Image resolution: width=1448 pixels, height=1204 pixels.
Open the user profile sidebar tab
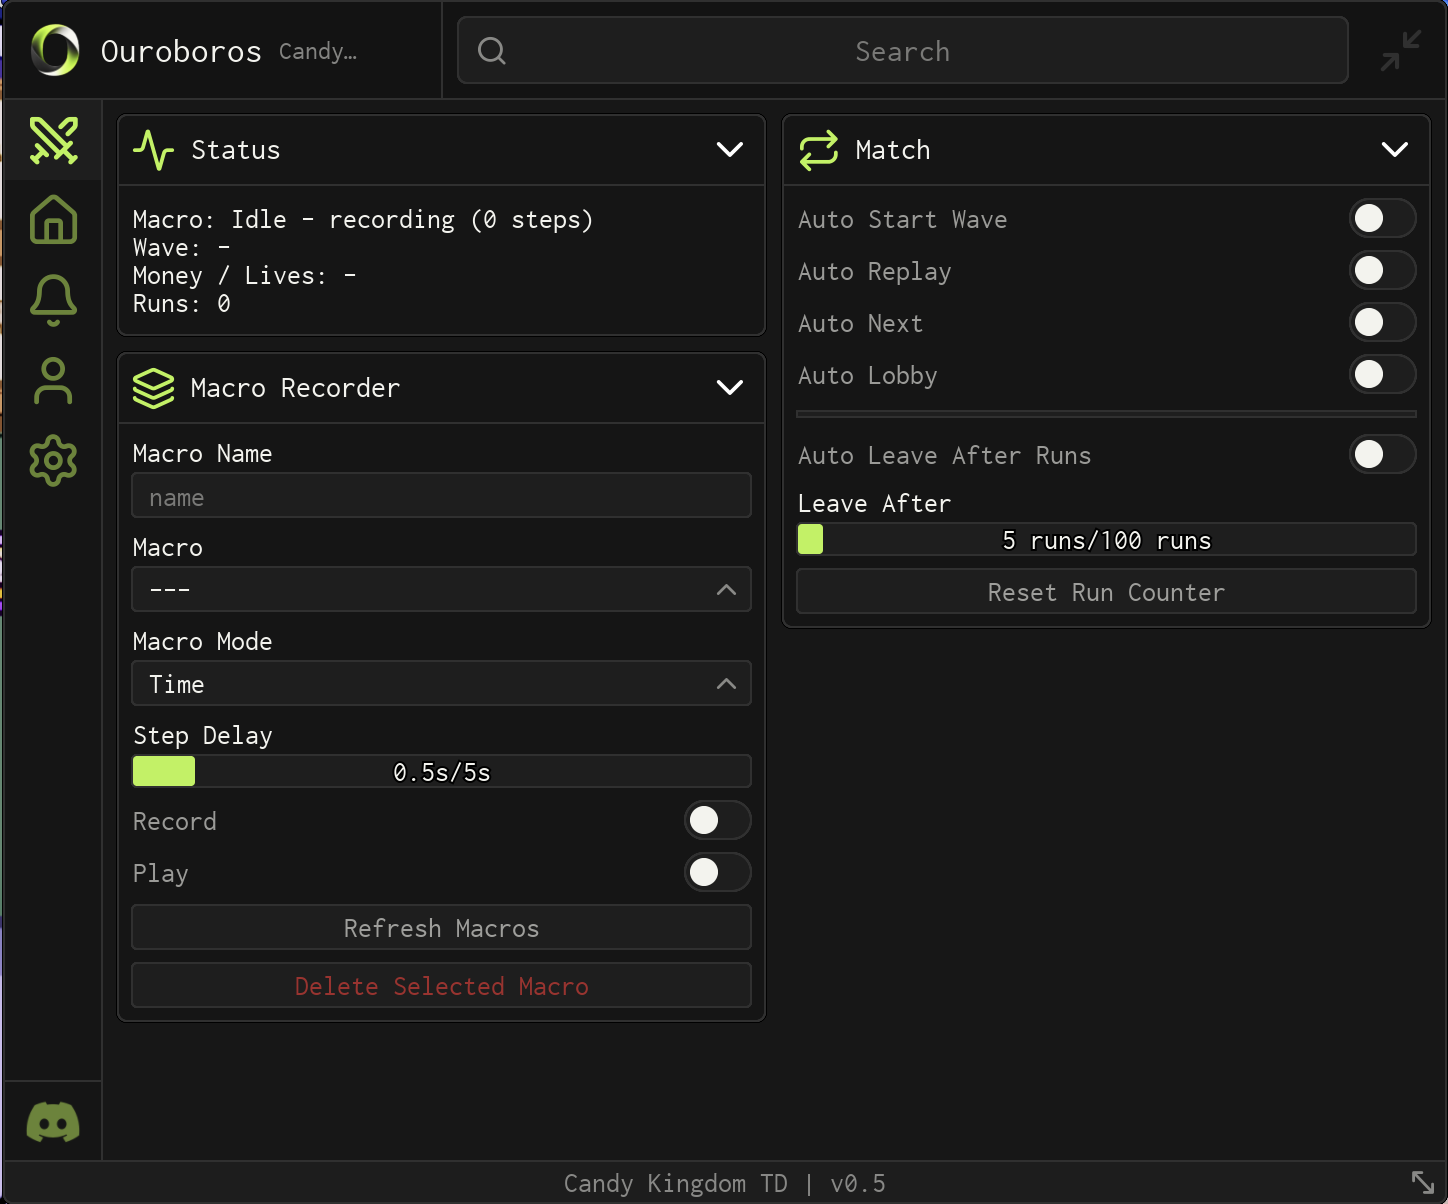click(x=53, y=381)
